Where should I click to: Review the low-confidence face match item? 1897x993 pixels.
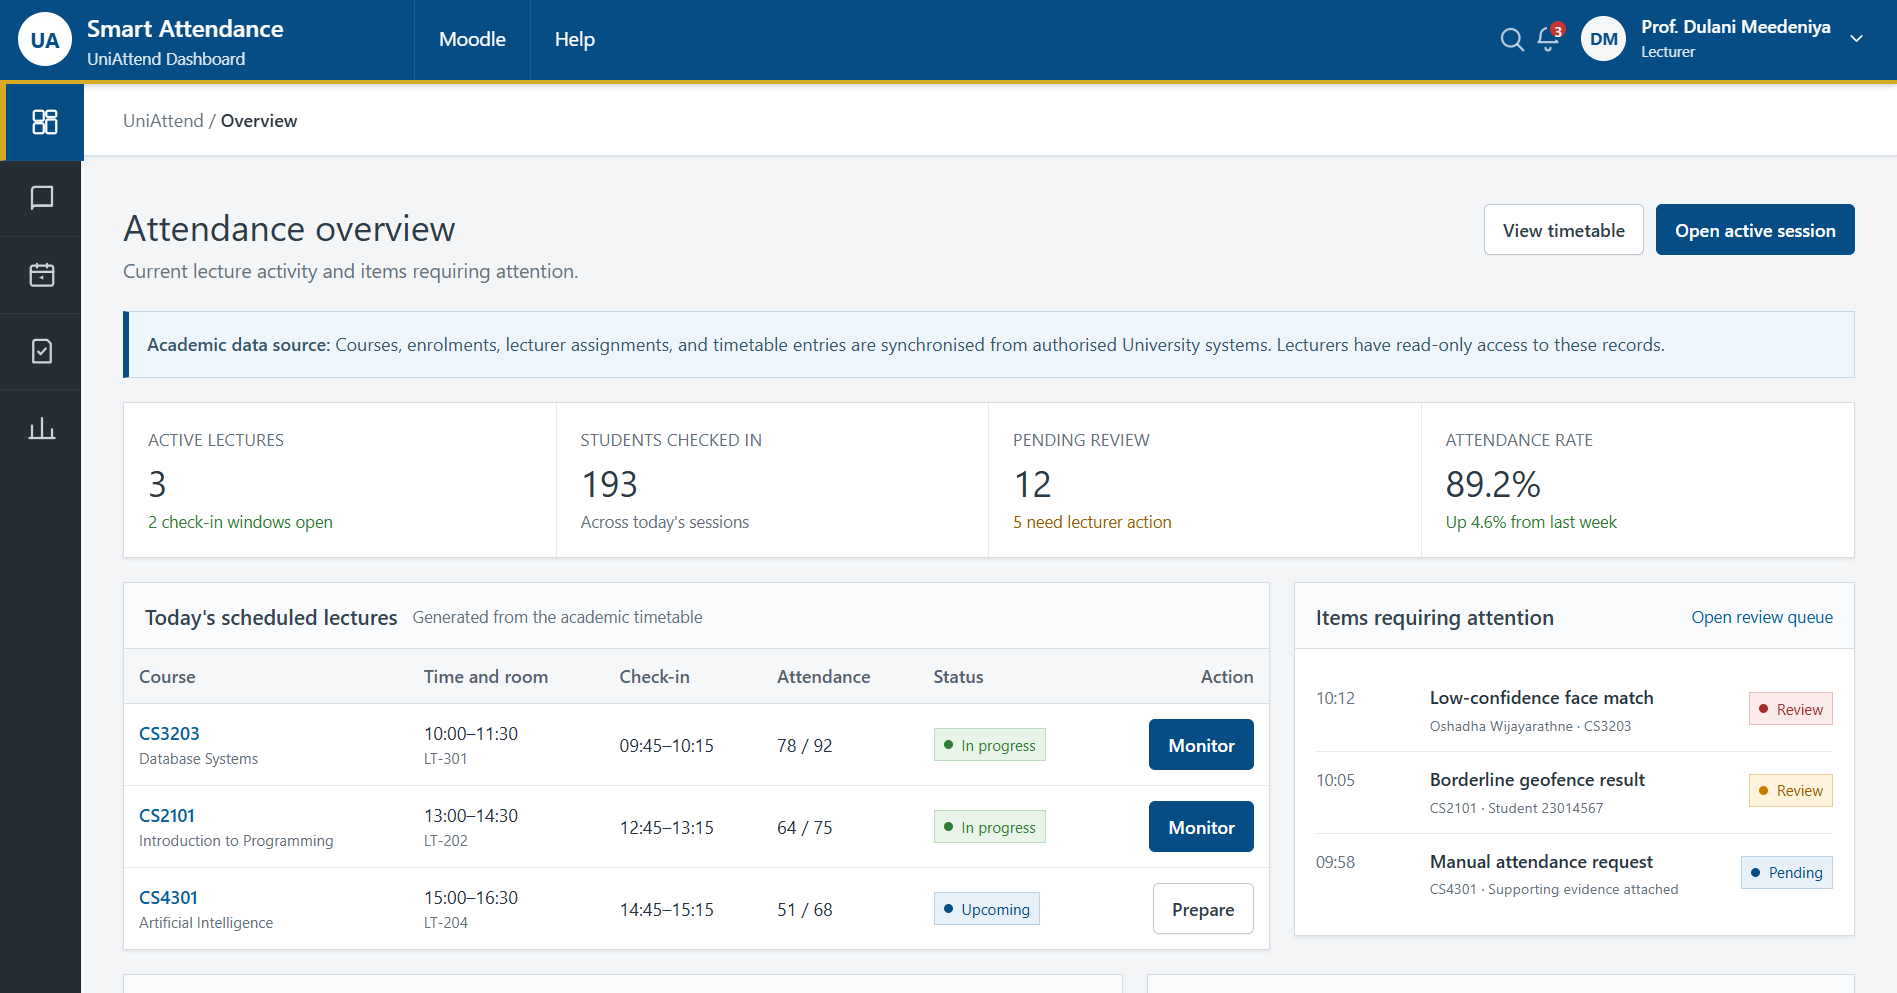click(x=1790, y=709)
